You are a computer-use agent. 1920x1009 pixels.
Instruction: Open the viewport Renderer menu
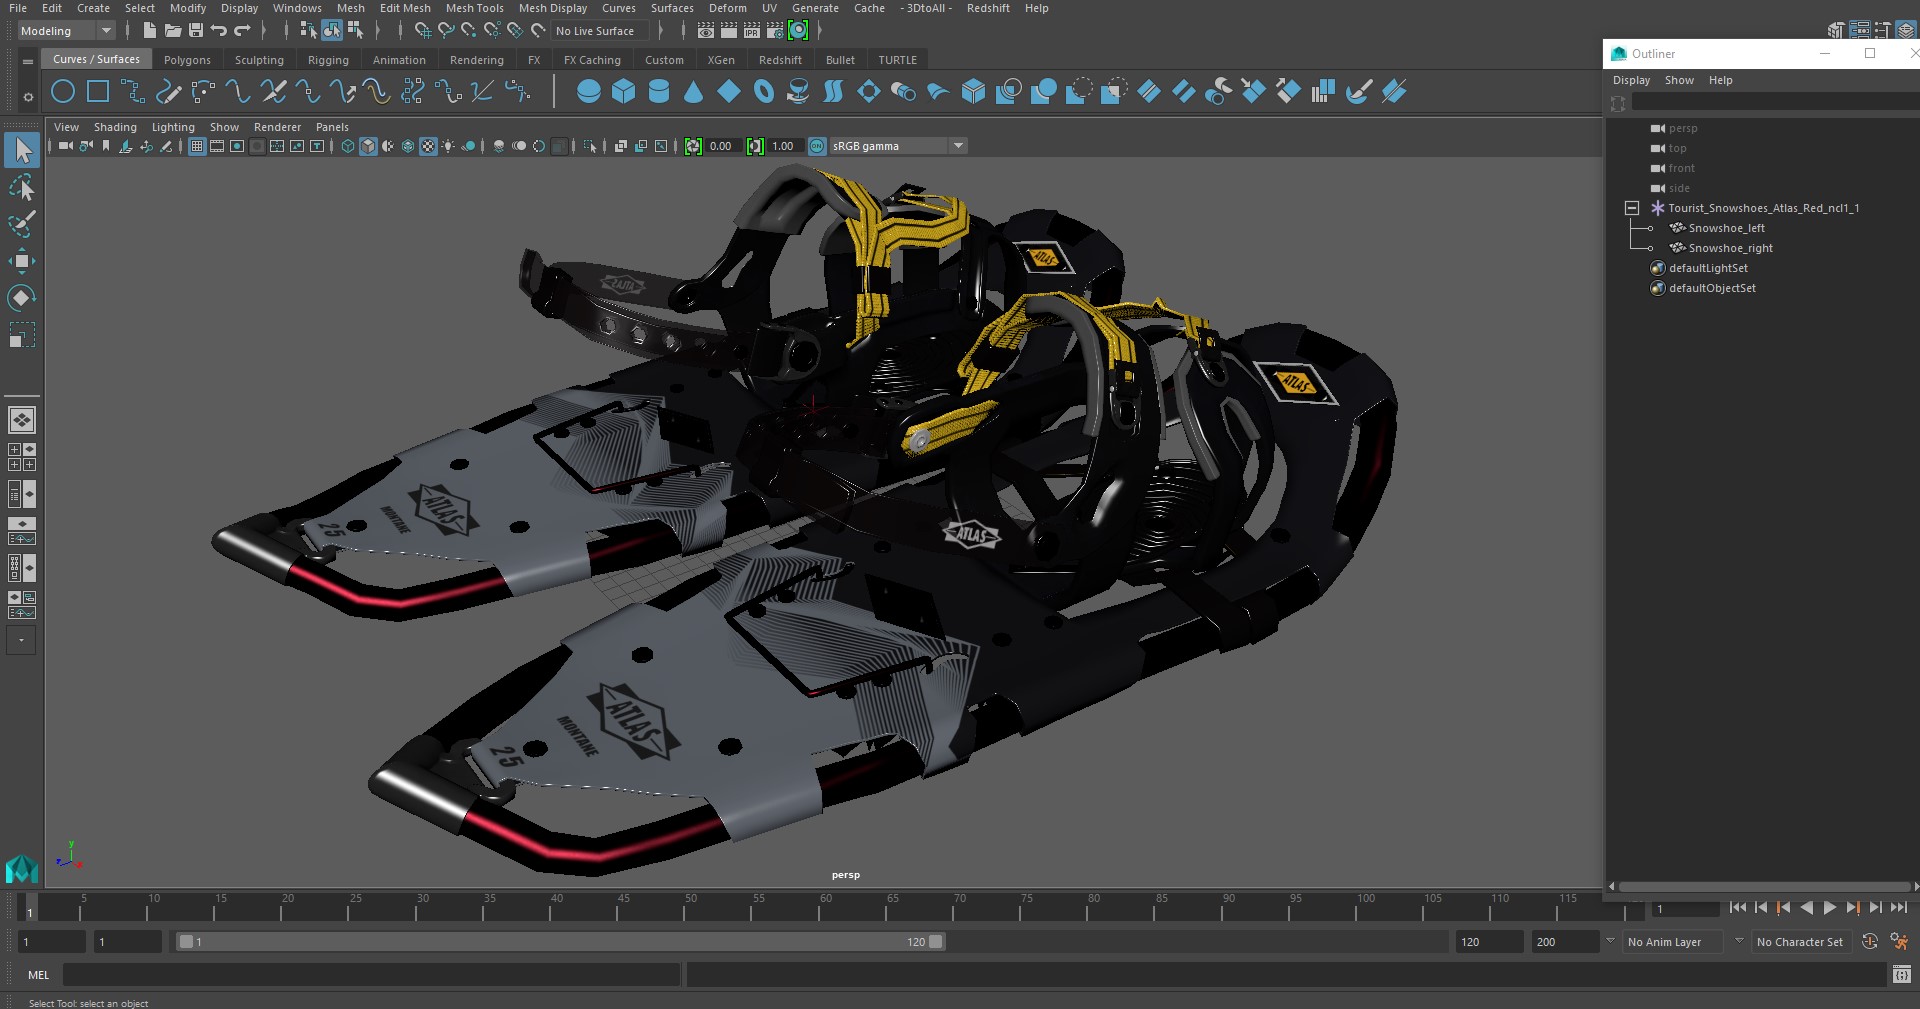pos(277,127)
